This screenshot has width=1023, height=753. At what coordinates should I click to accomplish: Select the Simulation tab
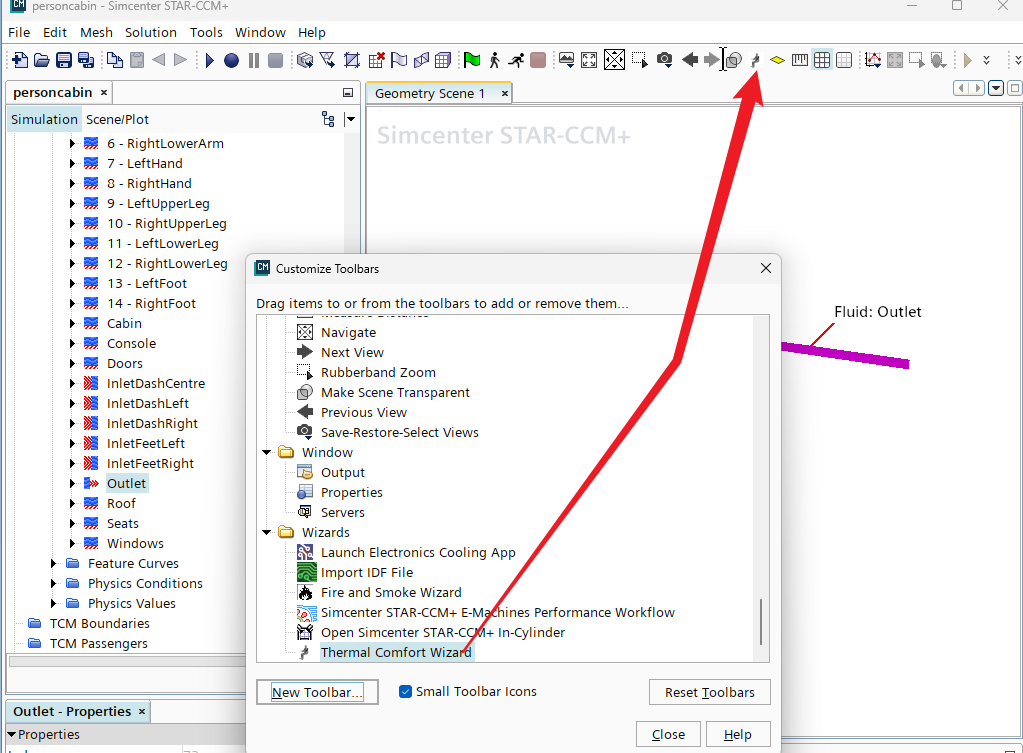click(x=44, y=119)
